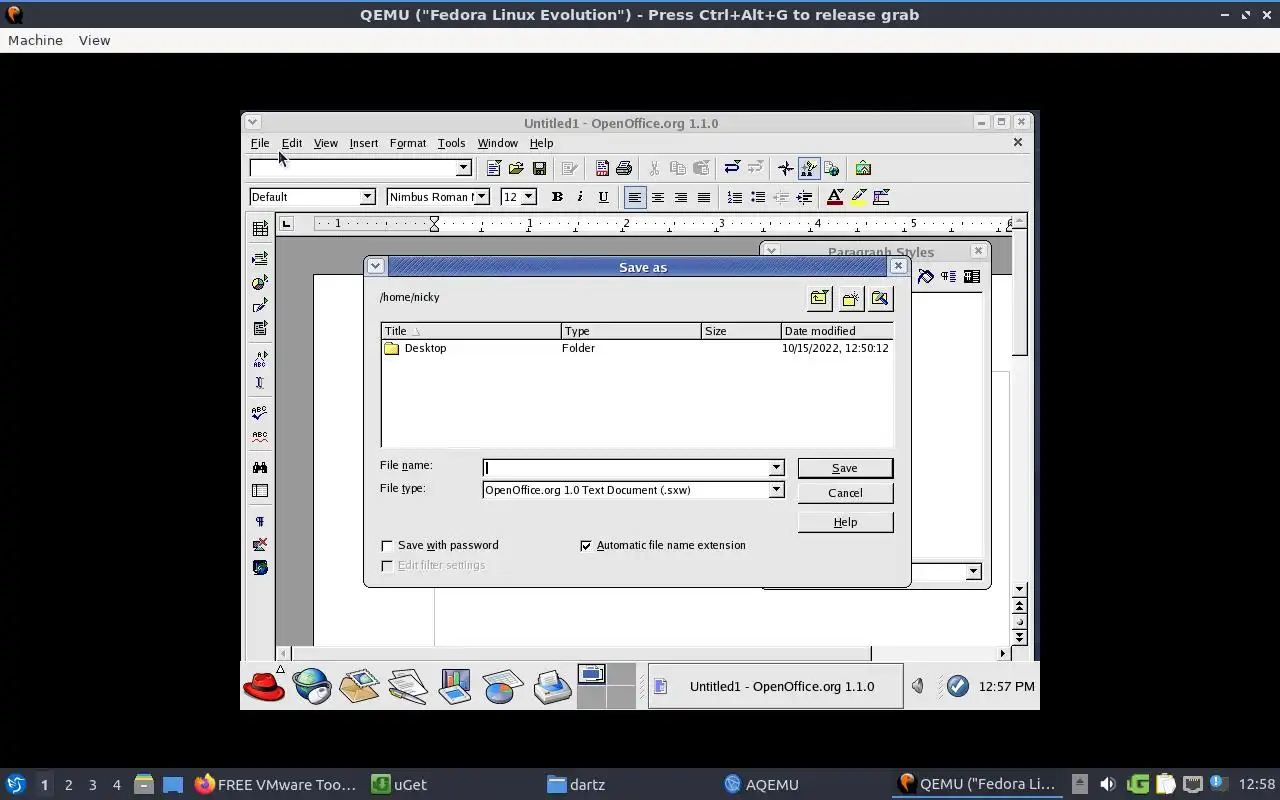Untick Automatic file name extension checkbox
Screen dimensions: 1280x800
tap(586, 546)
